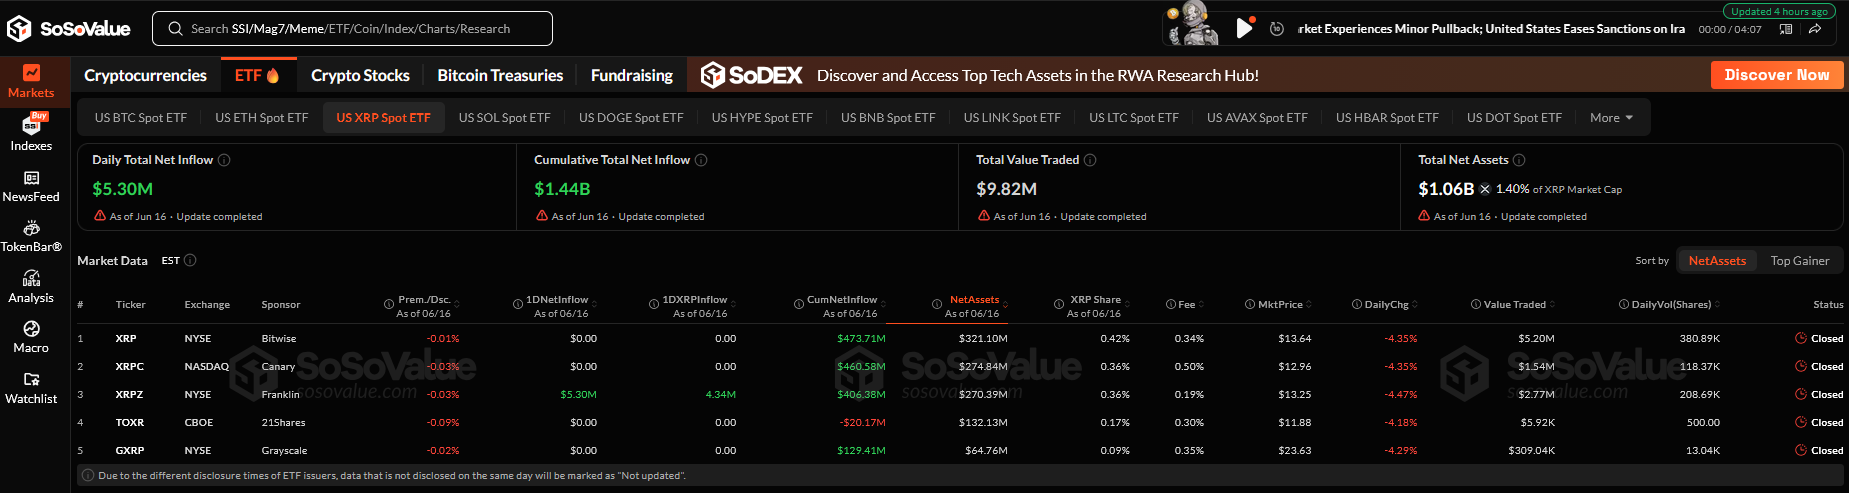The width and height of the screenshot is (1849, 493).
Task: Click the 1DXRPInflow column info icon
Action: [x=654, y=304]
